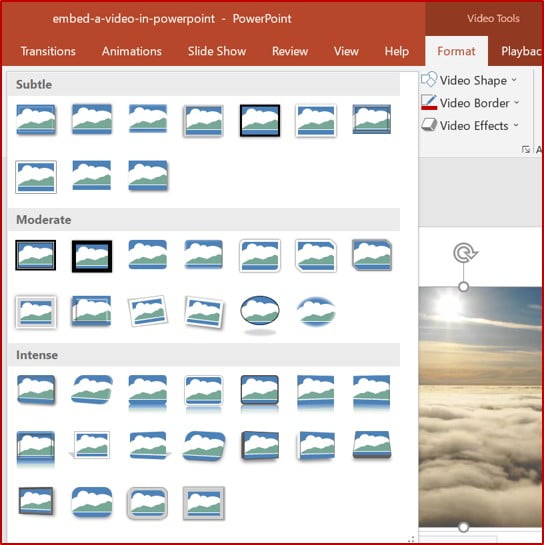Image resolution: width=544 pixels, height=545 pixels.
Task: Click the embed-a-video-in-powerpoint title text
Action: click(133, 19)
